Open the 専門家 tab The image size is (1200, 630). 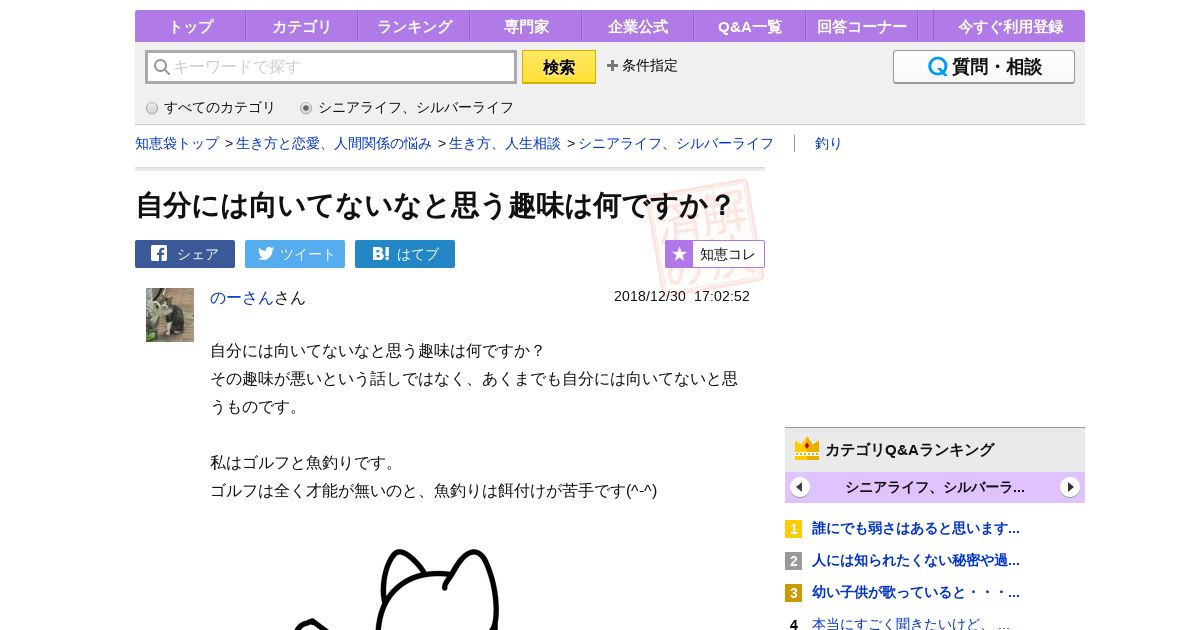tap(525, 26)
